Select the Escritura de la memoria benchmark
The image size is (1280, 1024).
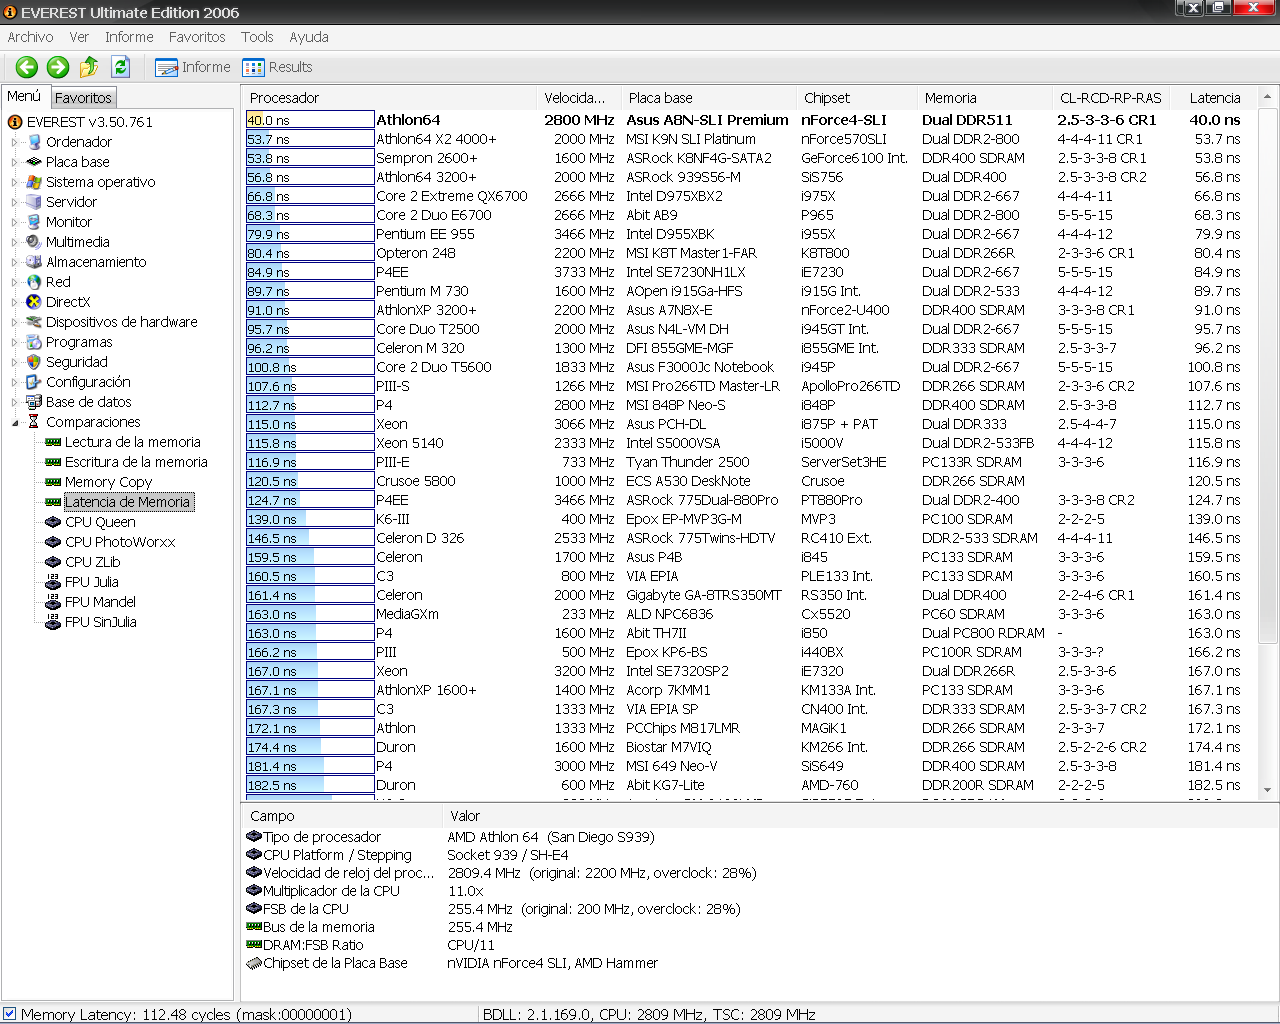click(x=136, y=462)
